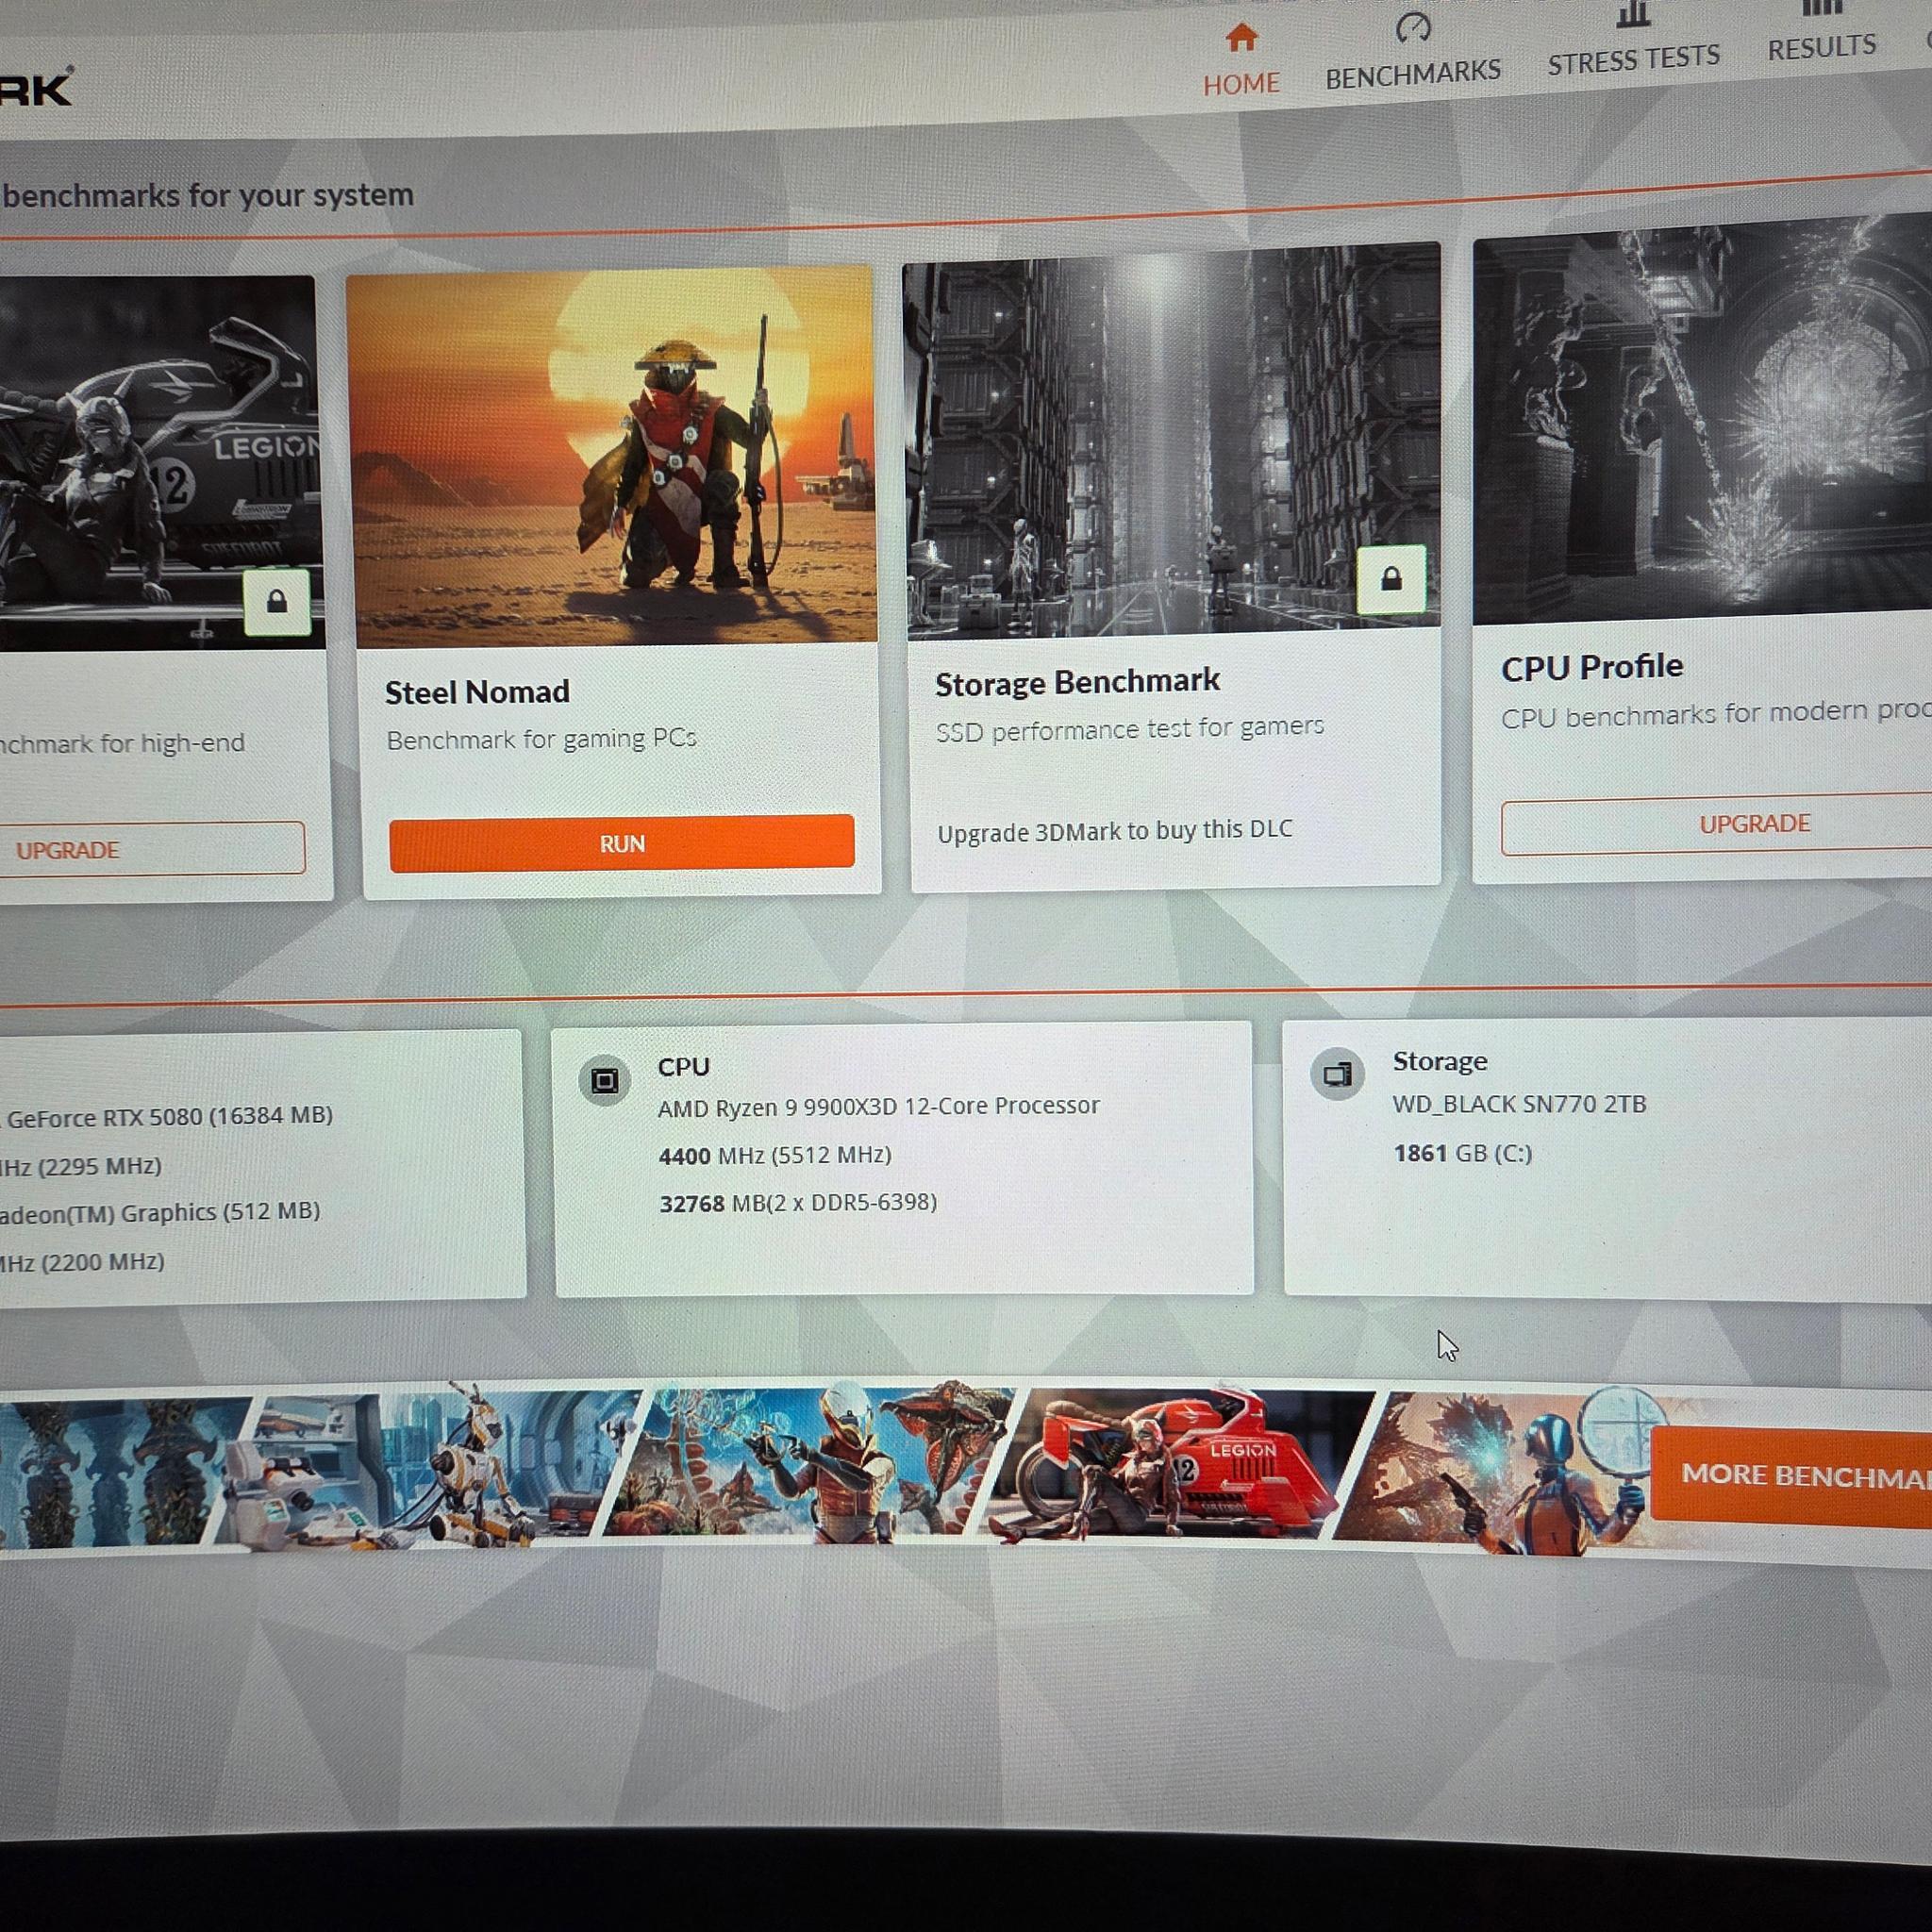This screenshot has height=1932, width=1932.
Task: Click the Storage Benchmark lock icon
Action: [1391, 579]
